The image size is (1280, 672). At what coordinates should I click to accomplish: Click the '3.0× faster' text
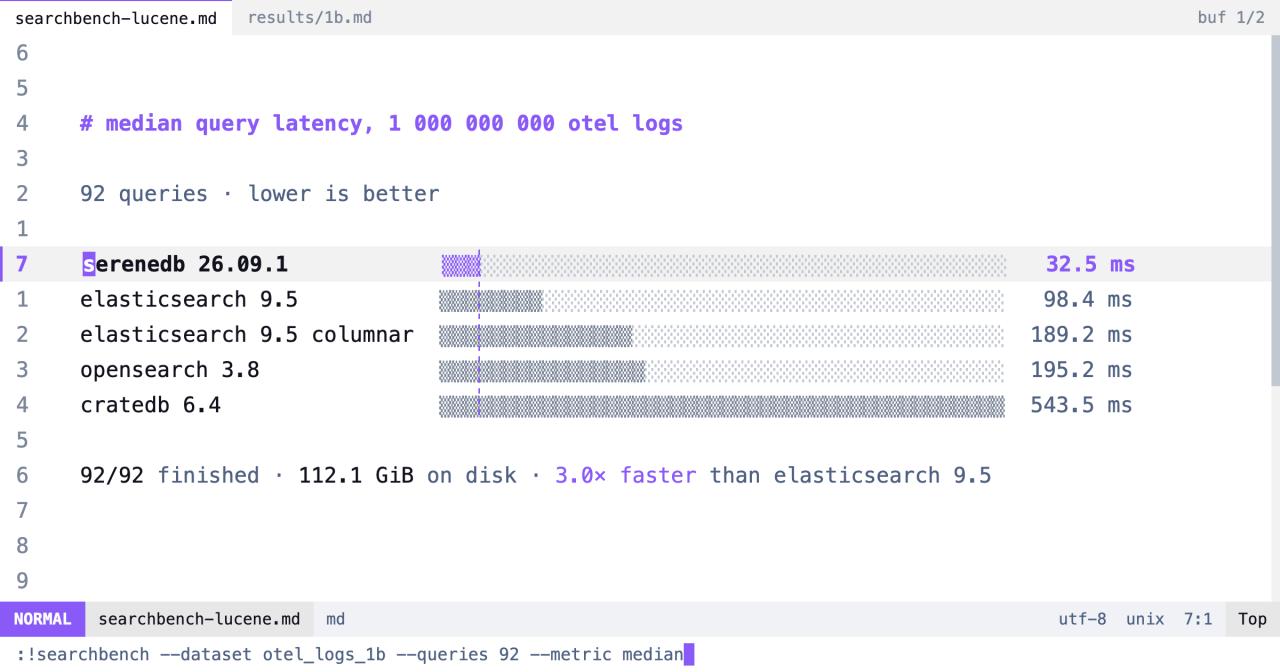[x=626, y=475]
